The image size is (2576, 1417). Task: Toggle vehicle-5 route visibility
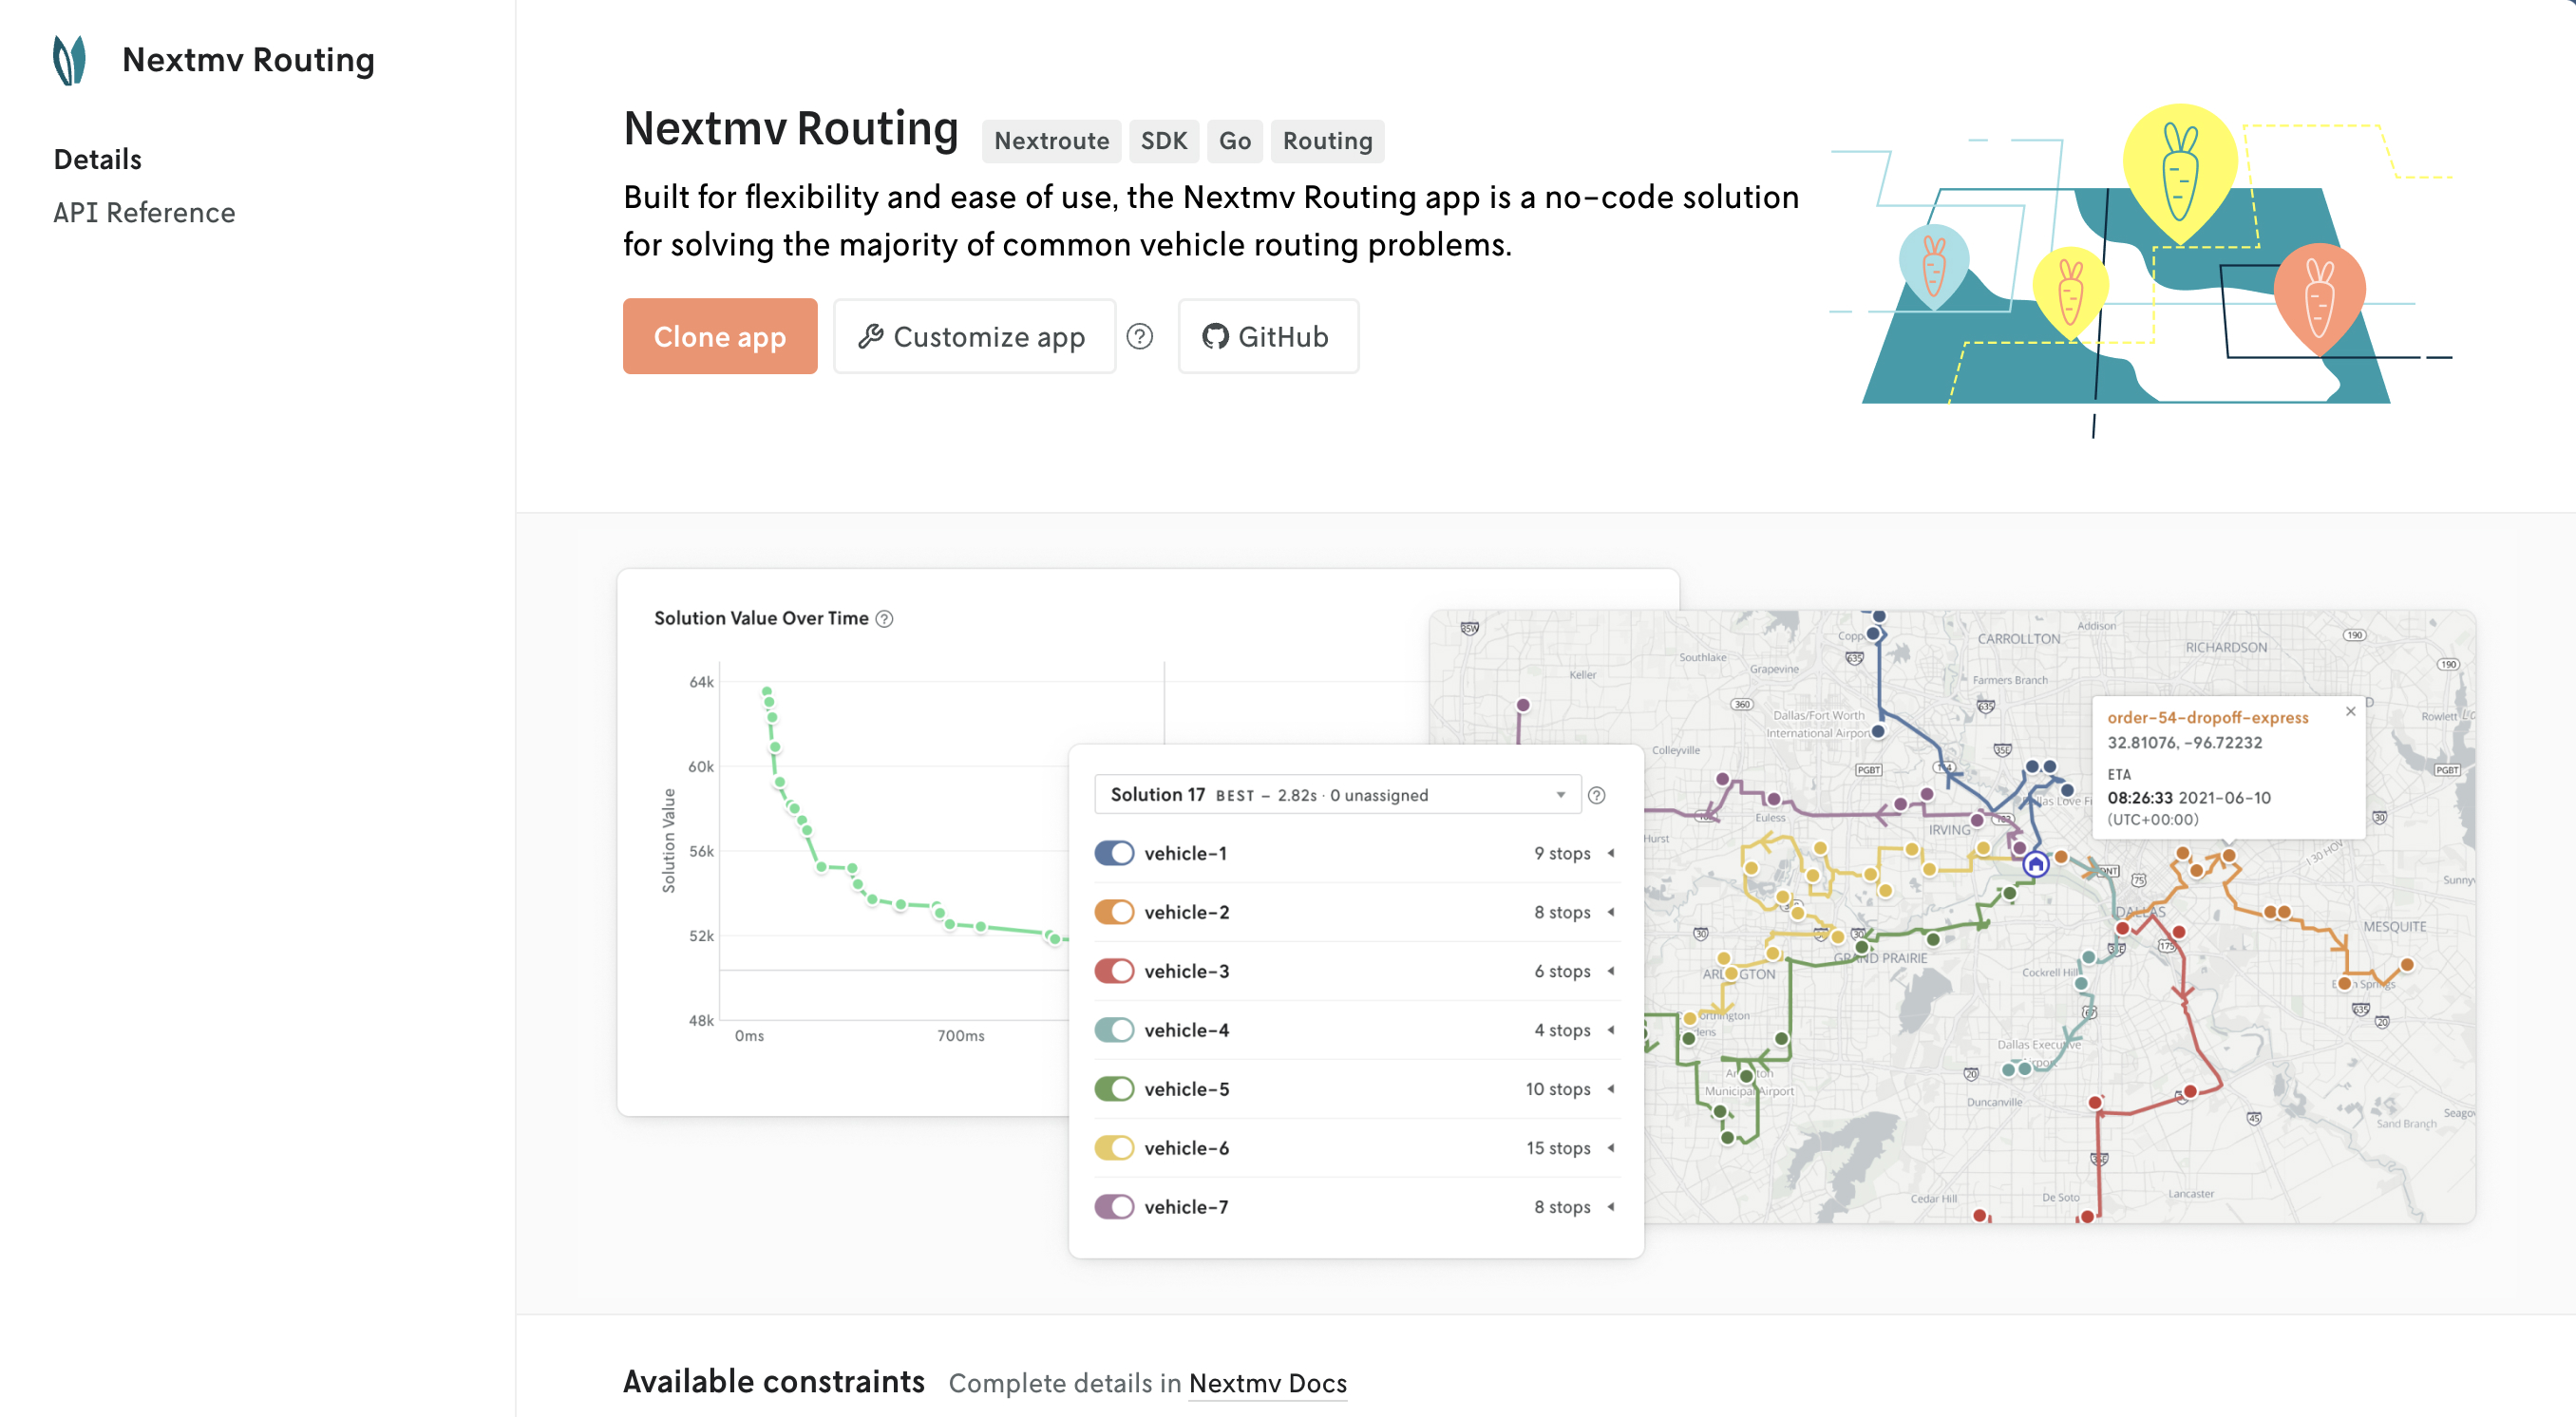(x=1113, y=1089)
